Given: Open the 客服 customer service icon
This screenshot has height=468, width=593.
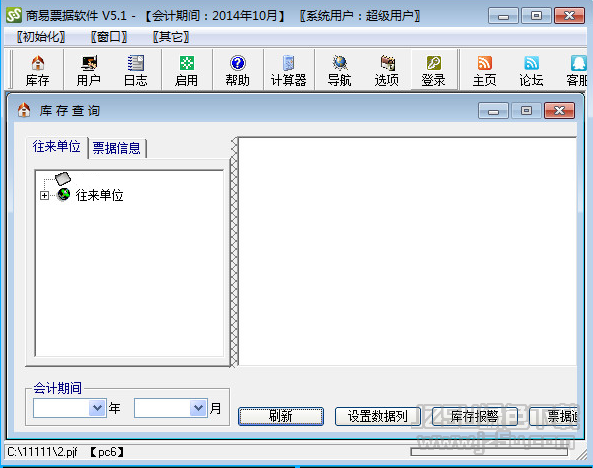Looking at the screenshot, I should 577,70.
